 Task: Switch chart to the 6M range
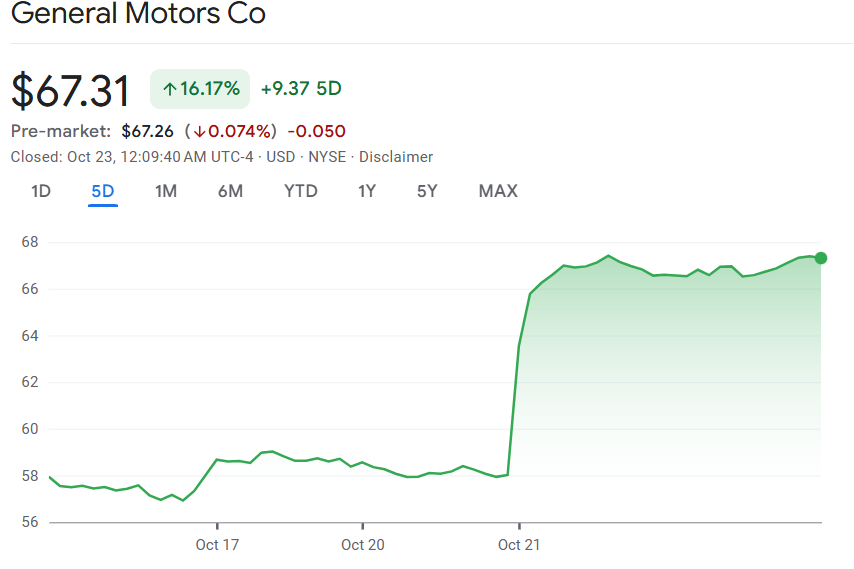230,191
